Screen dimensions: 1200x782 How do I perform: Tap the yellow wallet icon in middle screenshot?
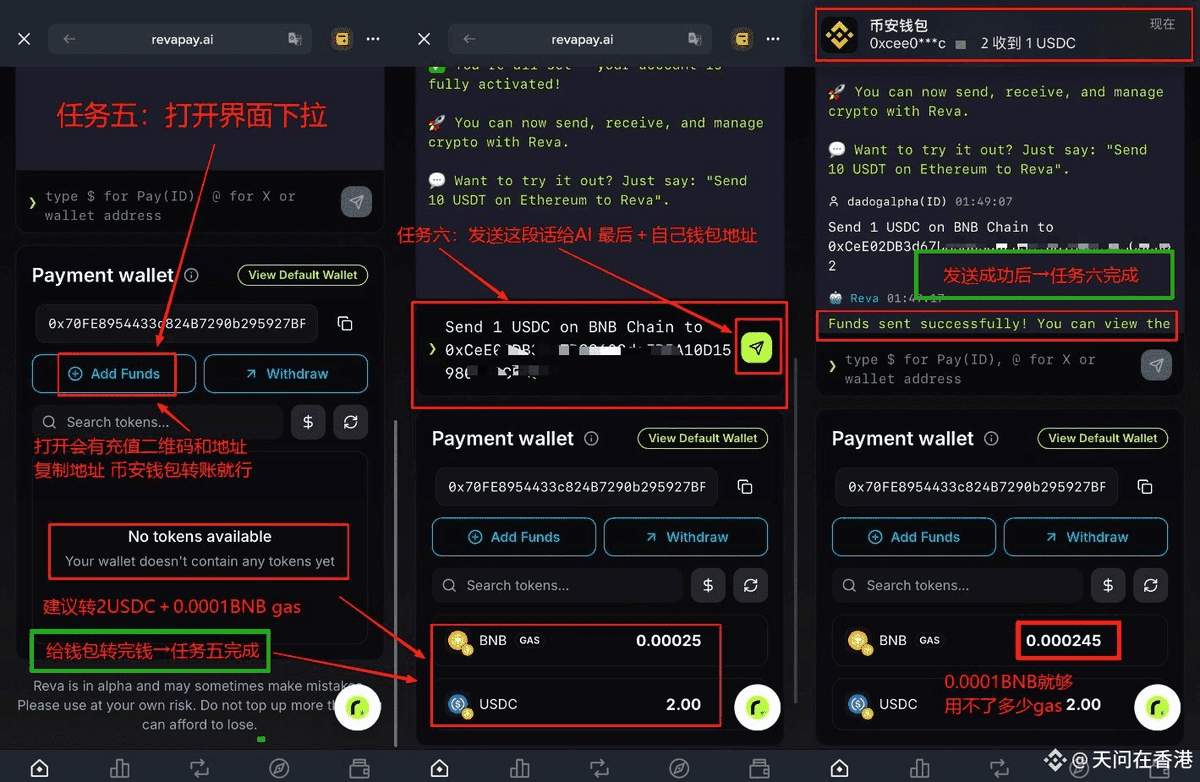[x=742, y=39]
